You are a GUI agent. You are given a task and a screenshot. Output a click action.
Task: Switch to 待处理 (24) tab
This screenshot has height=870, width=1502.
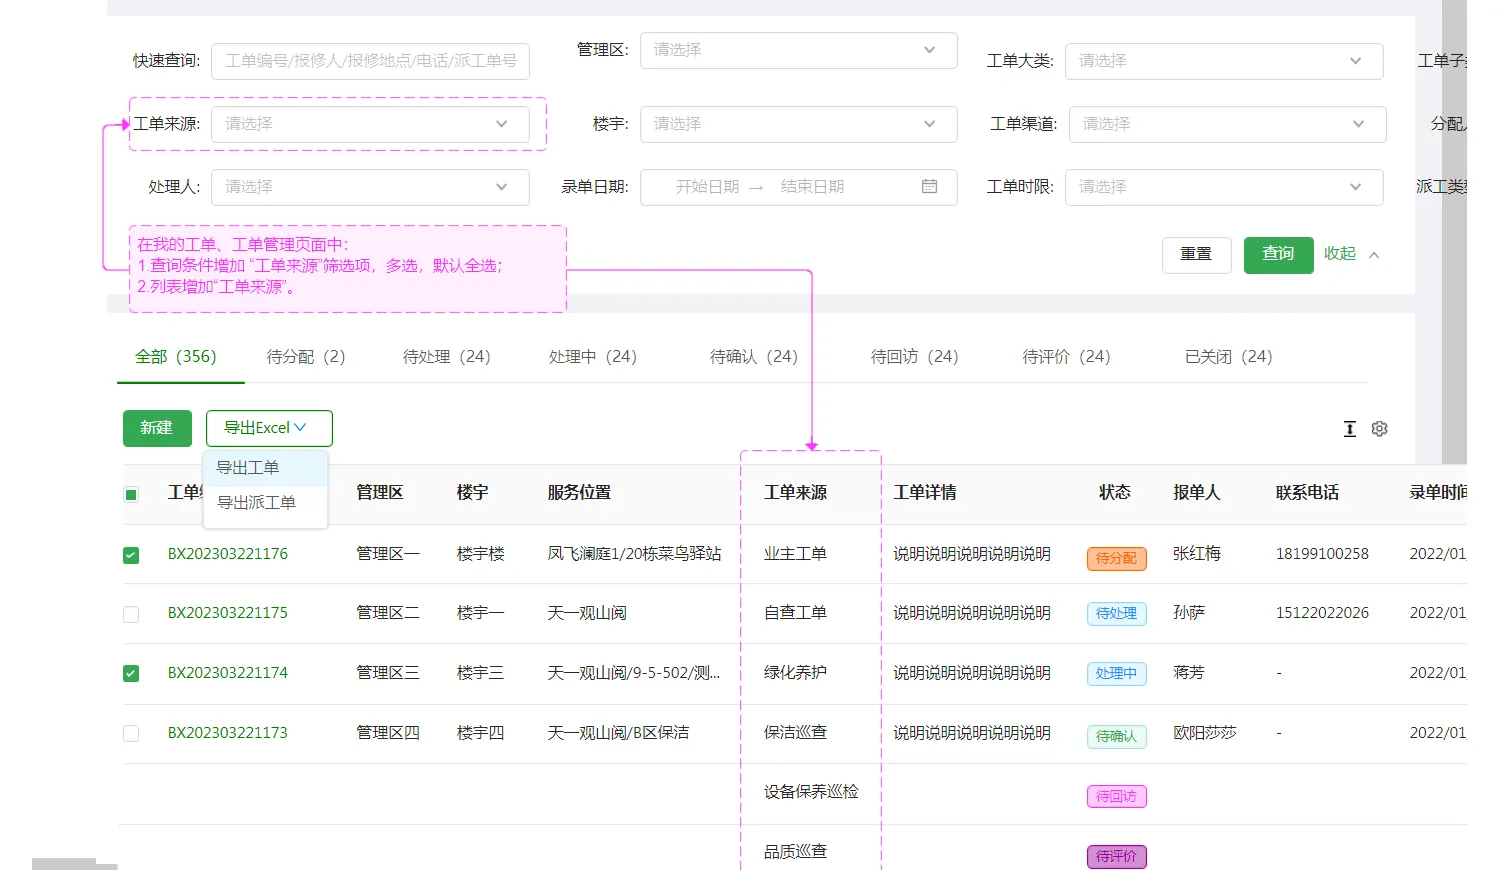[446, 357]
